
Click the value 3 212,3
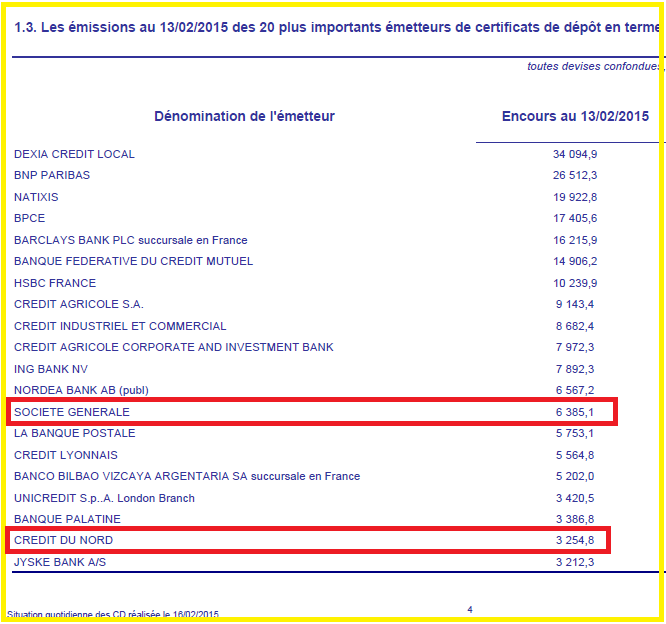[x=575, y=562]
